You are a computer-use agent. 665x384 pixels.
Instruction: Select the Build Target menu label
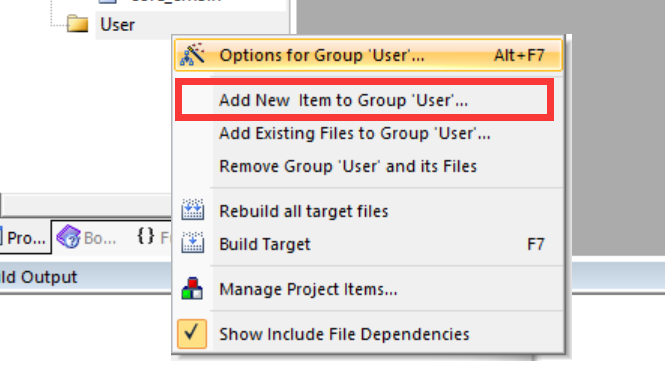click(265, 244)
